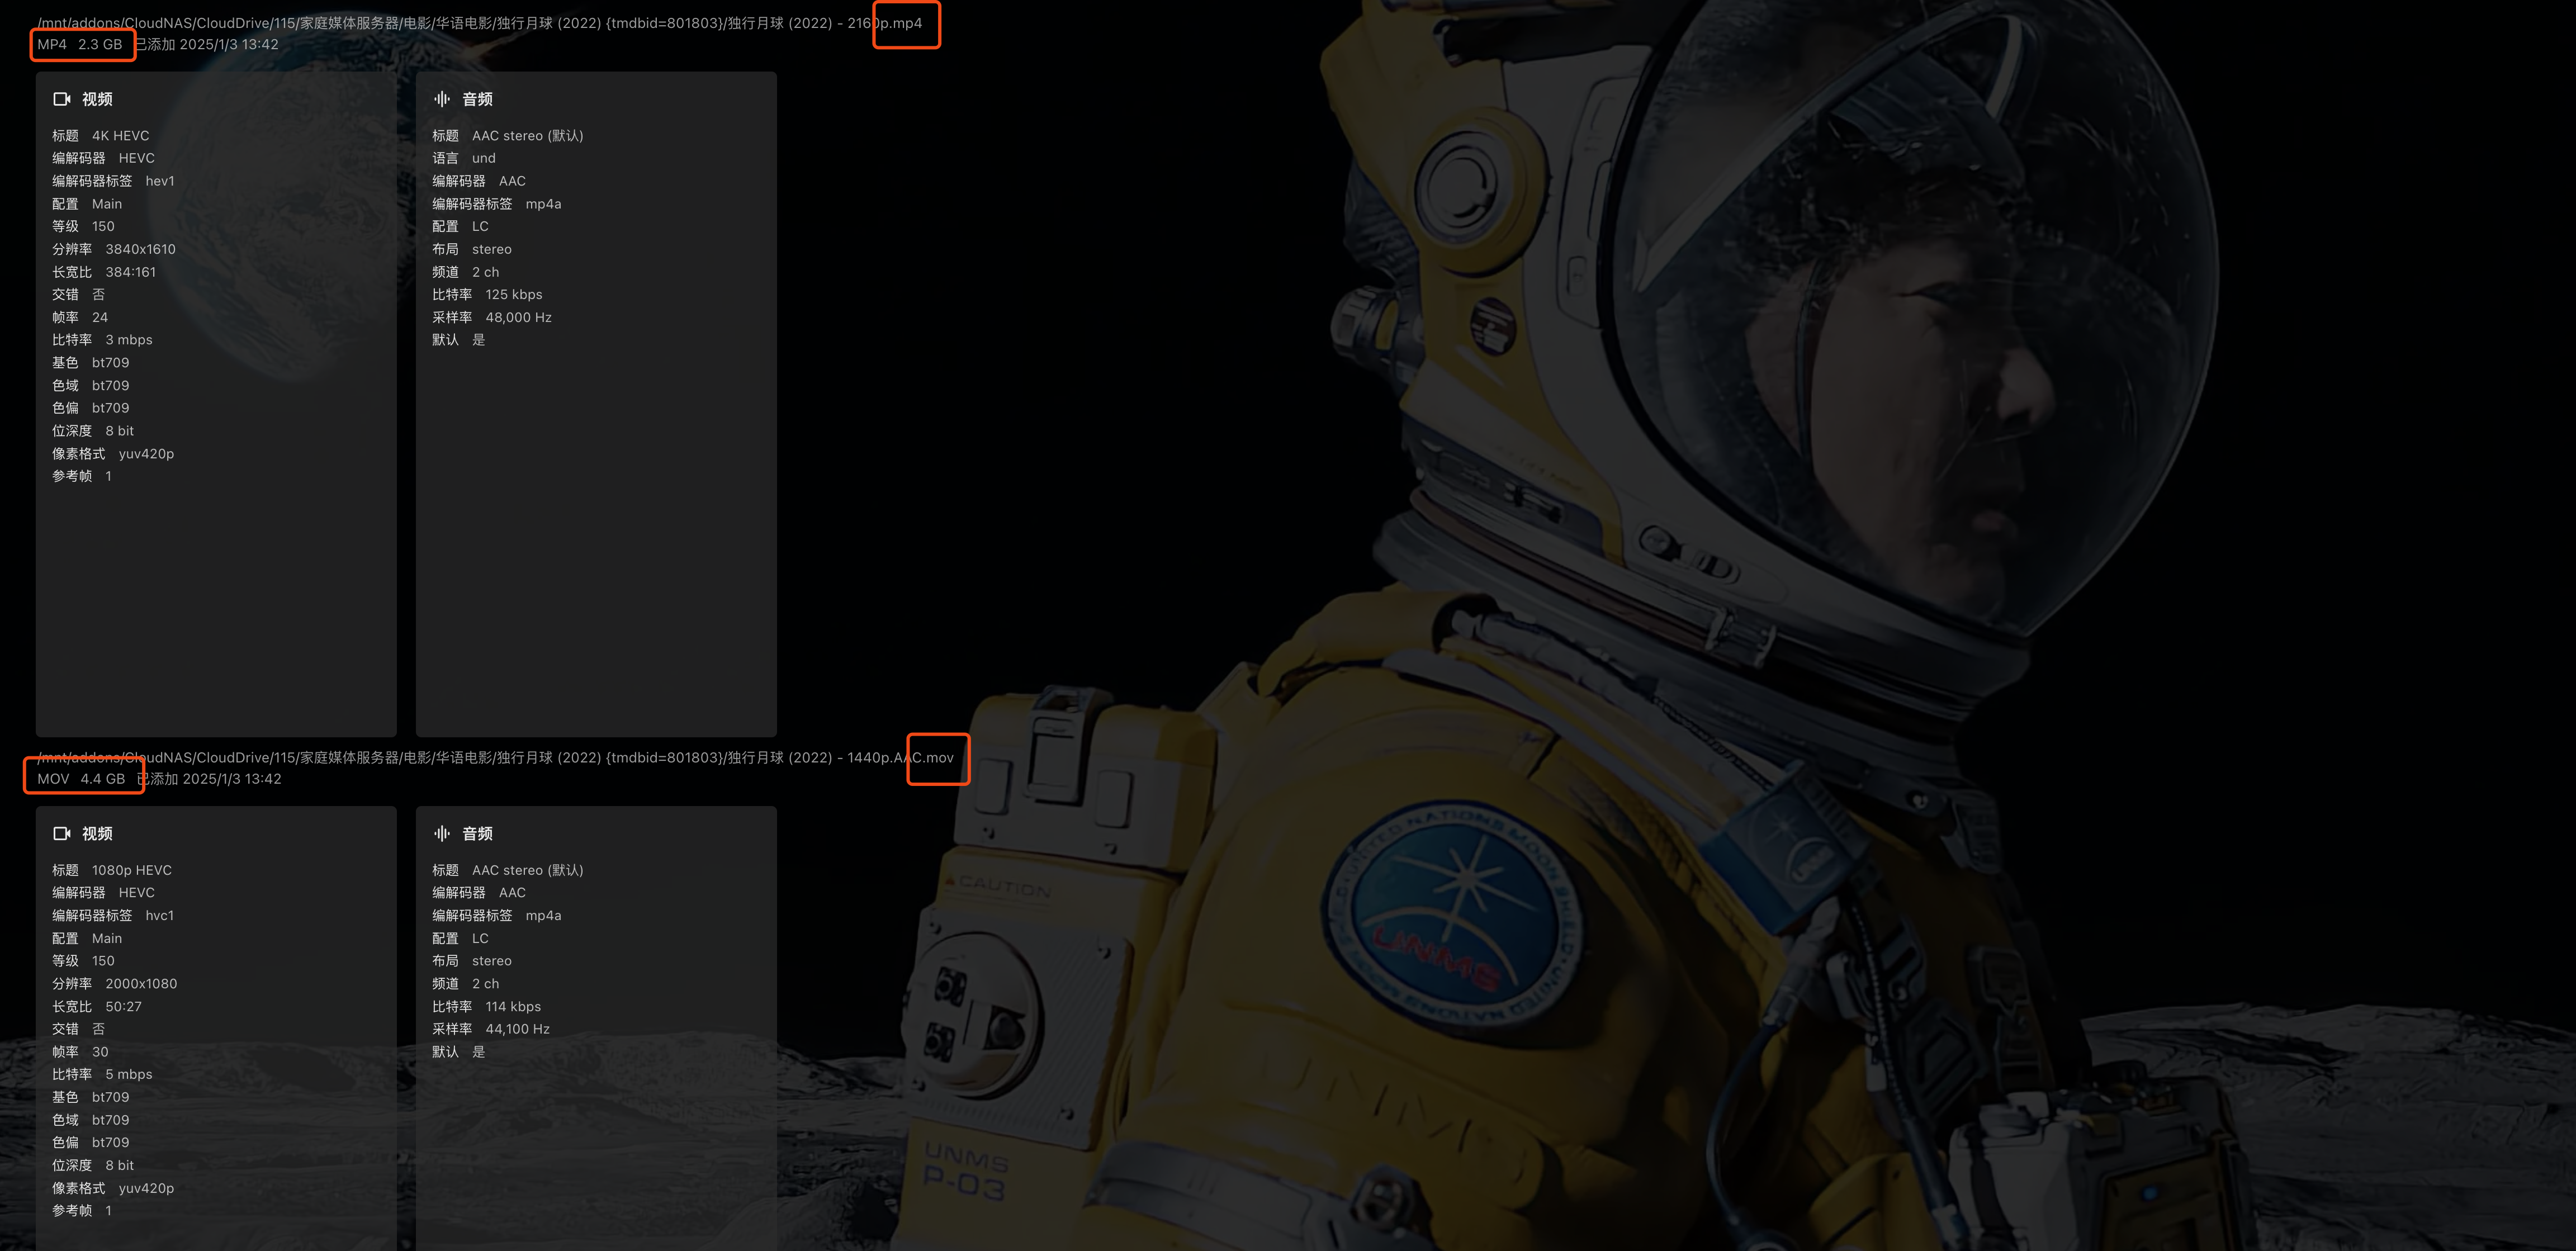Screen dimensions: 2576x1251
Task: Click the 44,100 Hz sample rate
Action: coord(517,1029)
